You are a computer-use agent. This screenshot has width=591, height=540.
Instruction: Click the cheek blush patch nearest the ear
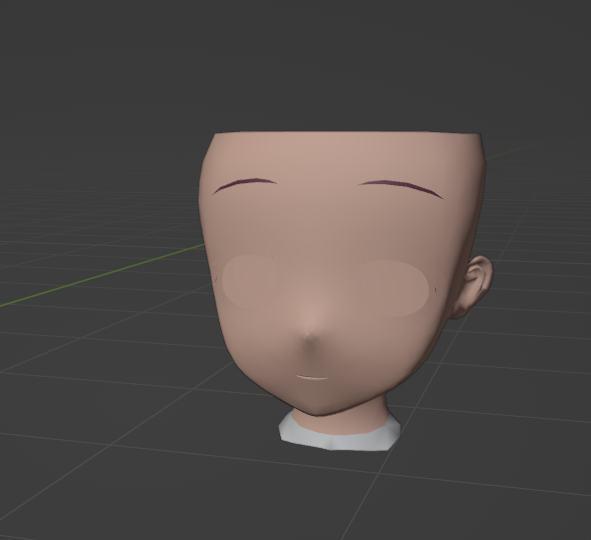point(396,288)
